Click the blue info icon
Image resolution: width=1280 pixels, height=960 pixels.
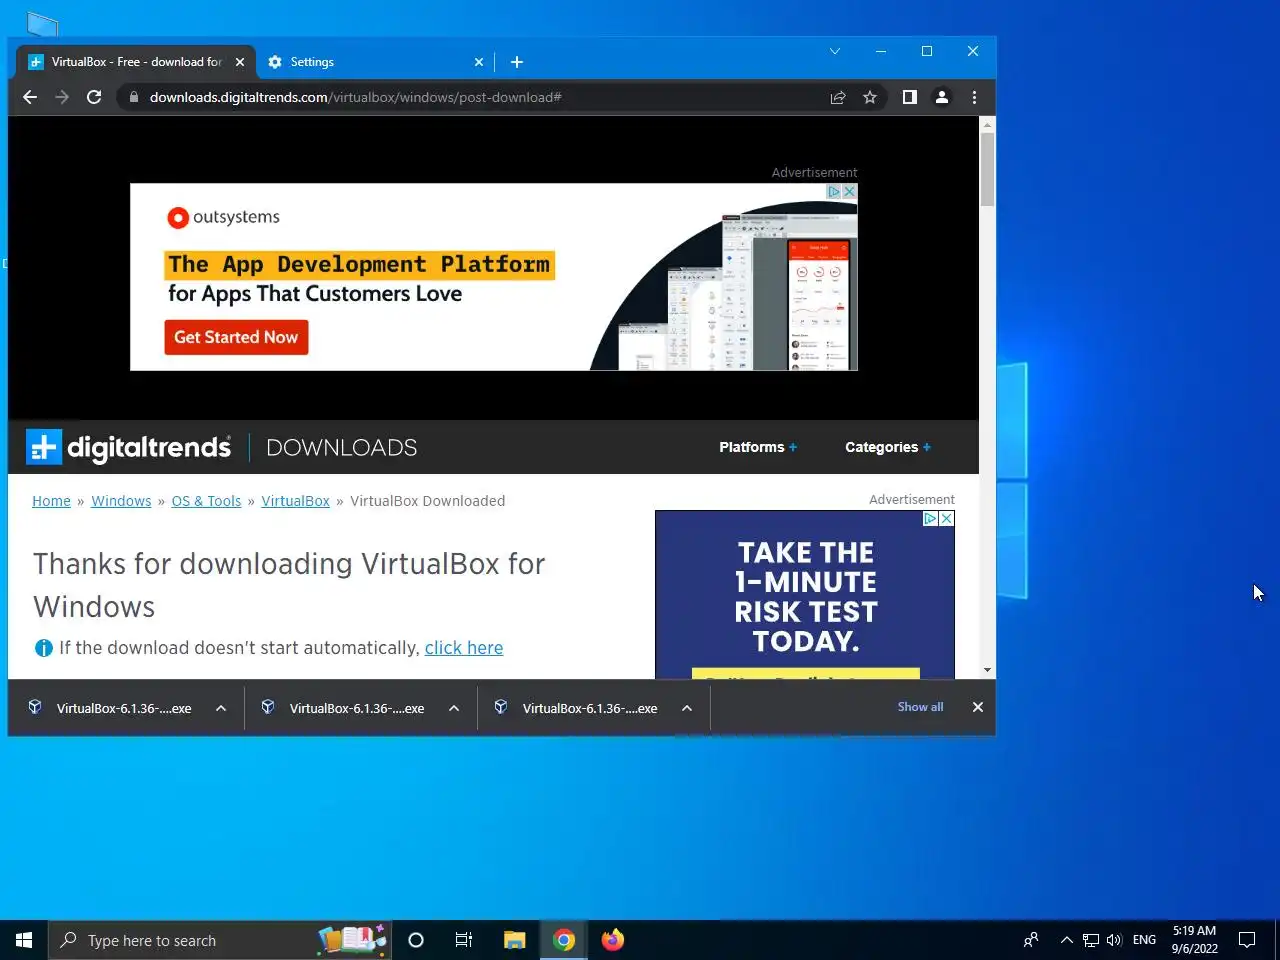click(44, 648)
